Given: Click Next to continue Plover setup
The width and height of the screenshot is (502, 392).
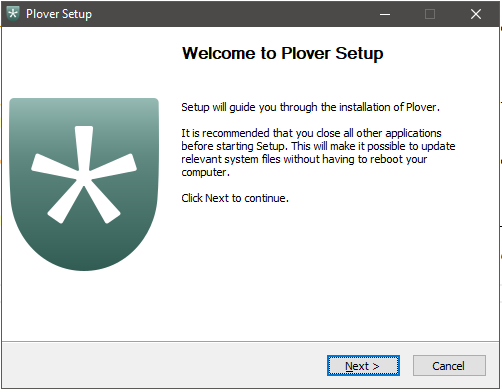Looking at the screenshot, I should click(x=363, y=366).
